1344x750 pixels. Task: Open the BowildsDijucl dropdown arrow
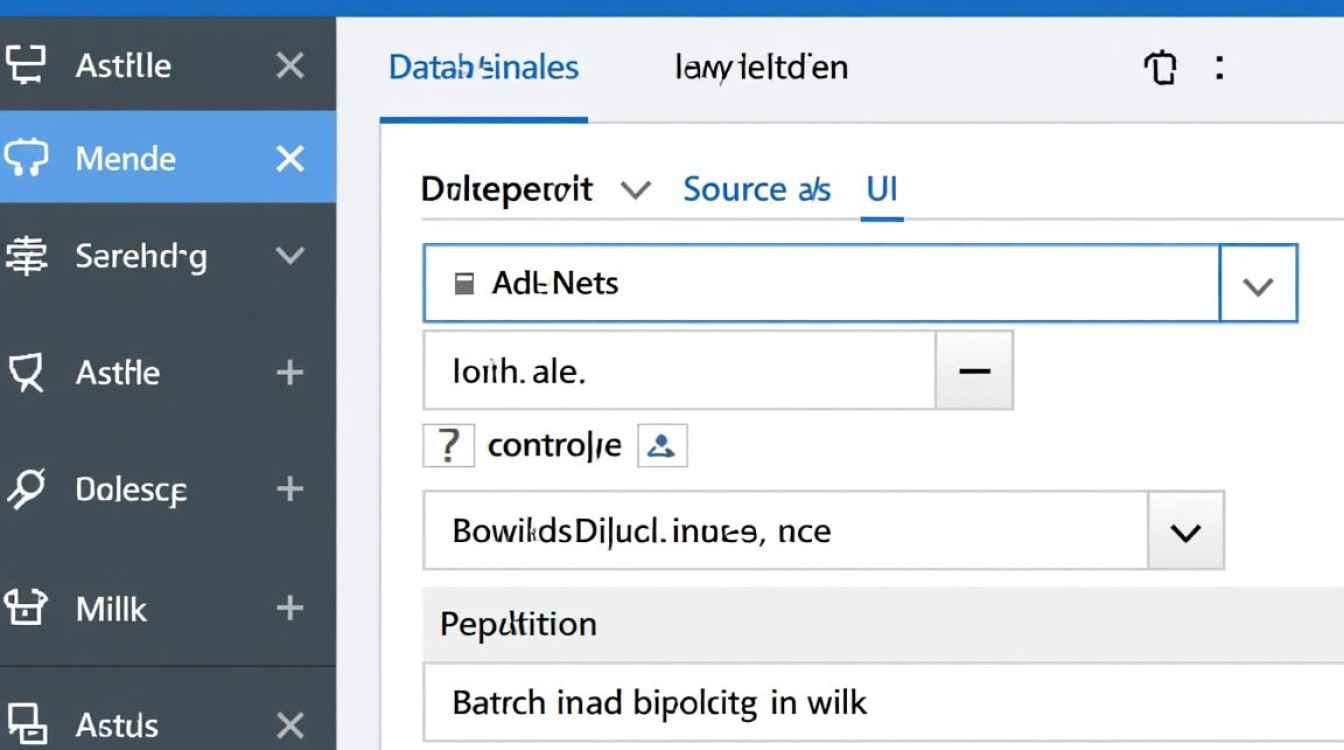1185,532
